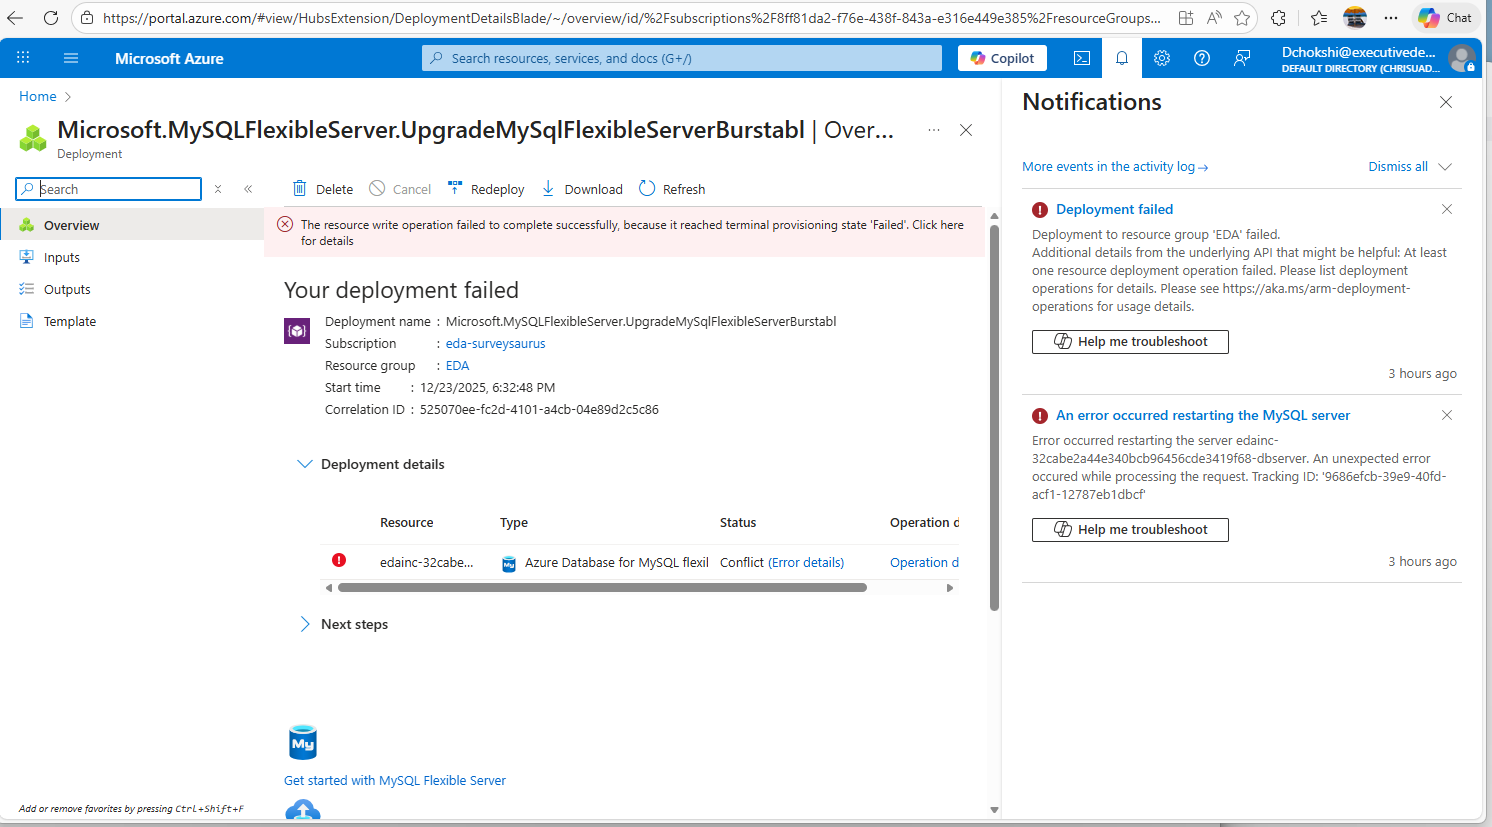
Task: Open the browser settings ellipsis menu
Action: click(1391, 18)
